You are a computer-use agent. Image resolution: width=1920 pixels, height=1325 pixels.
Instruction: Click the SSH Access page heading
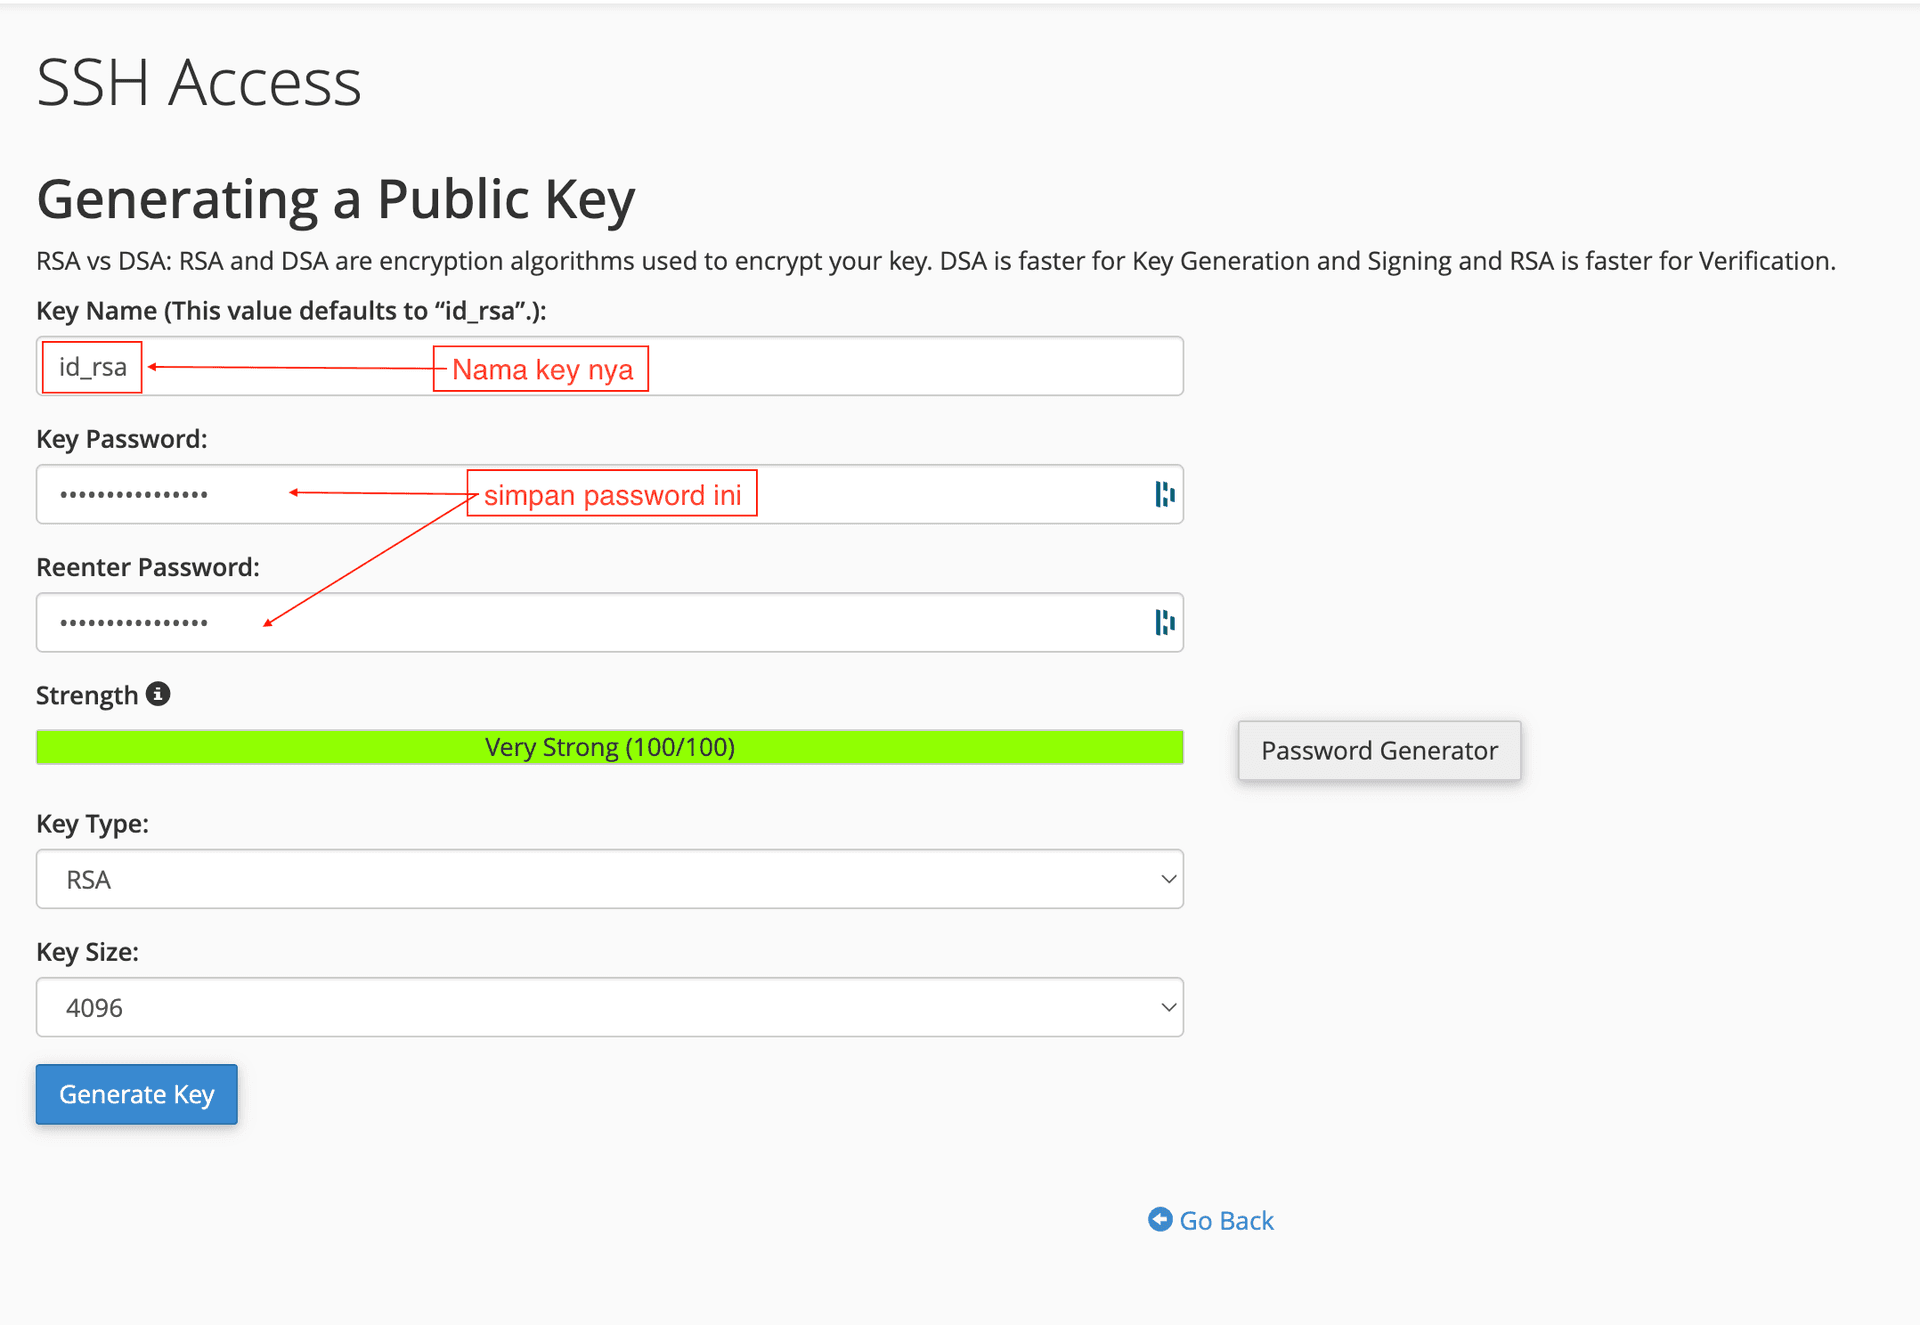(199, 82)
